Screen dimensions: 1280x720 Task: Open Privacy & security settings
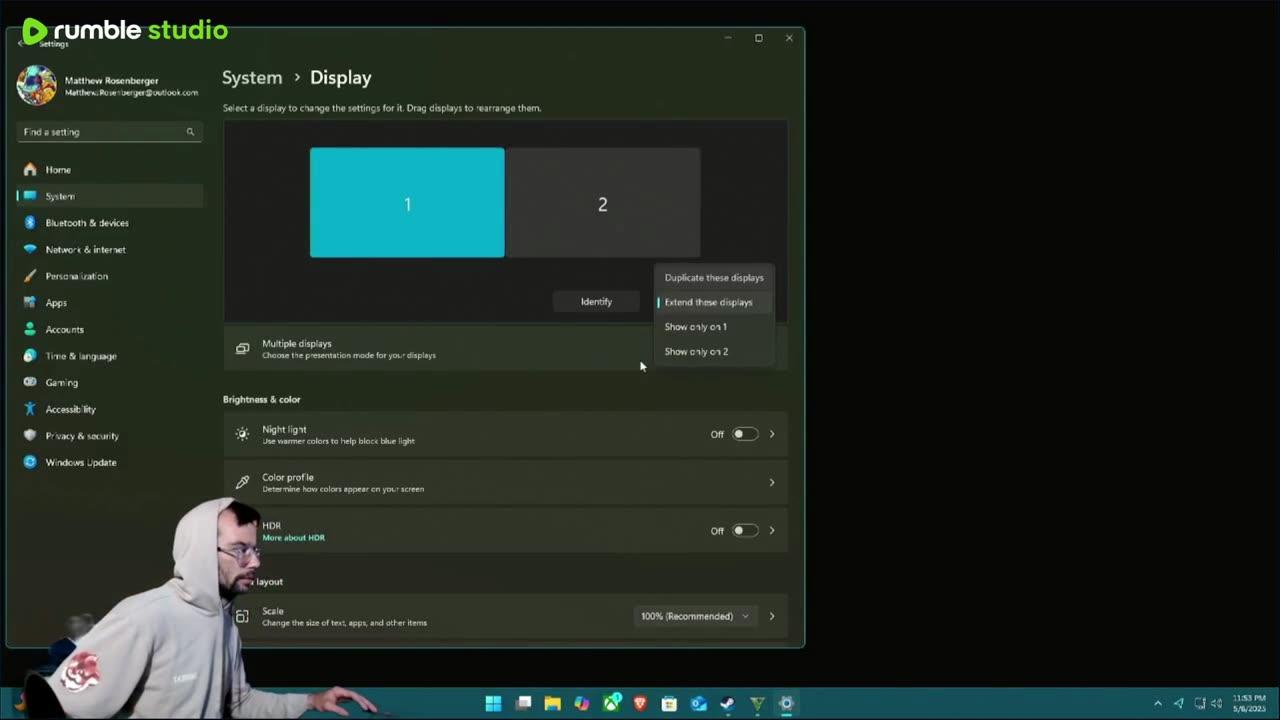coord(109,436)
